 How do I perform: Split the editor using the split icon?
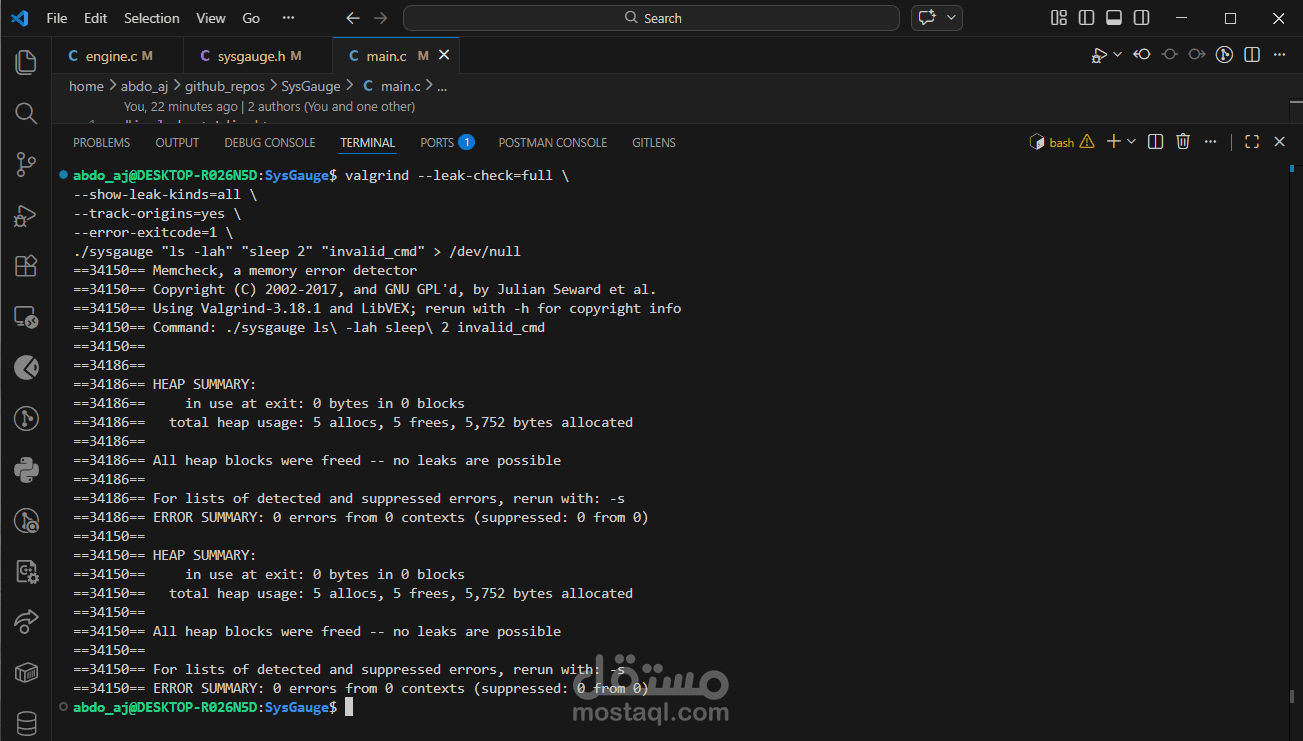(x=1251, y=55)
